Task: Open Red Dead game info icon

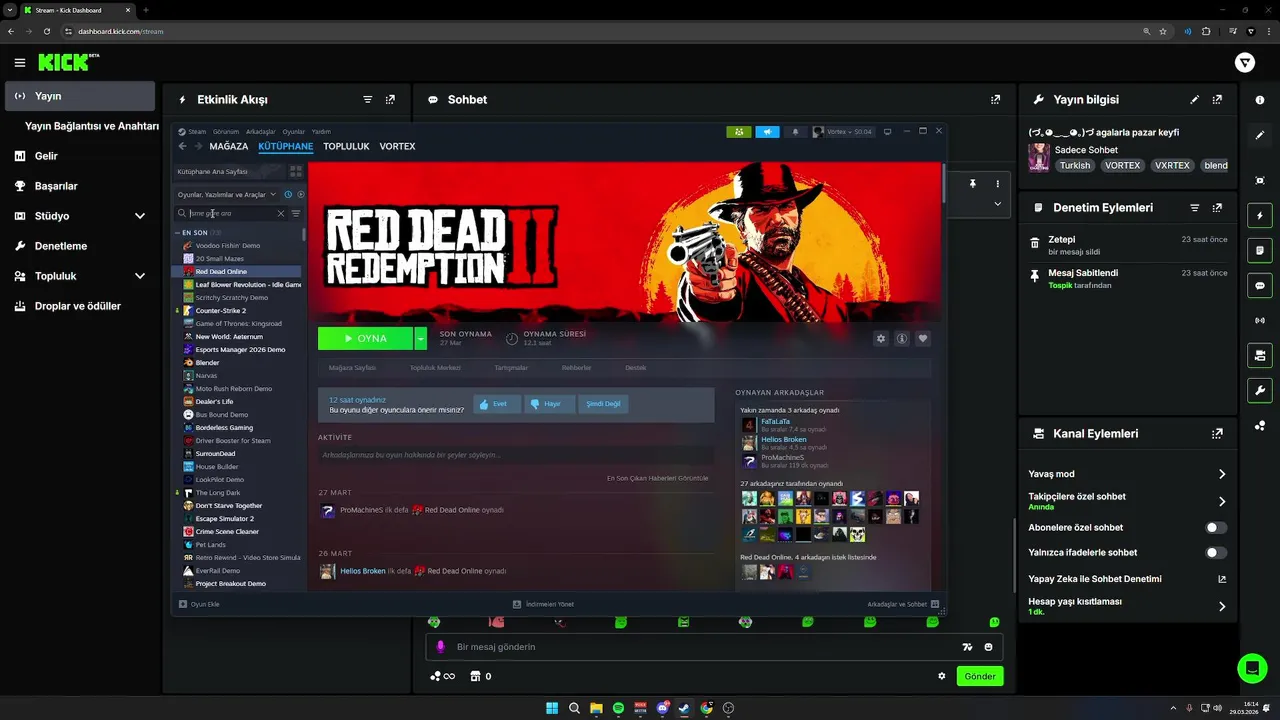Action: pyautogui.click(x=902, y=339)
